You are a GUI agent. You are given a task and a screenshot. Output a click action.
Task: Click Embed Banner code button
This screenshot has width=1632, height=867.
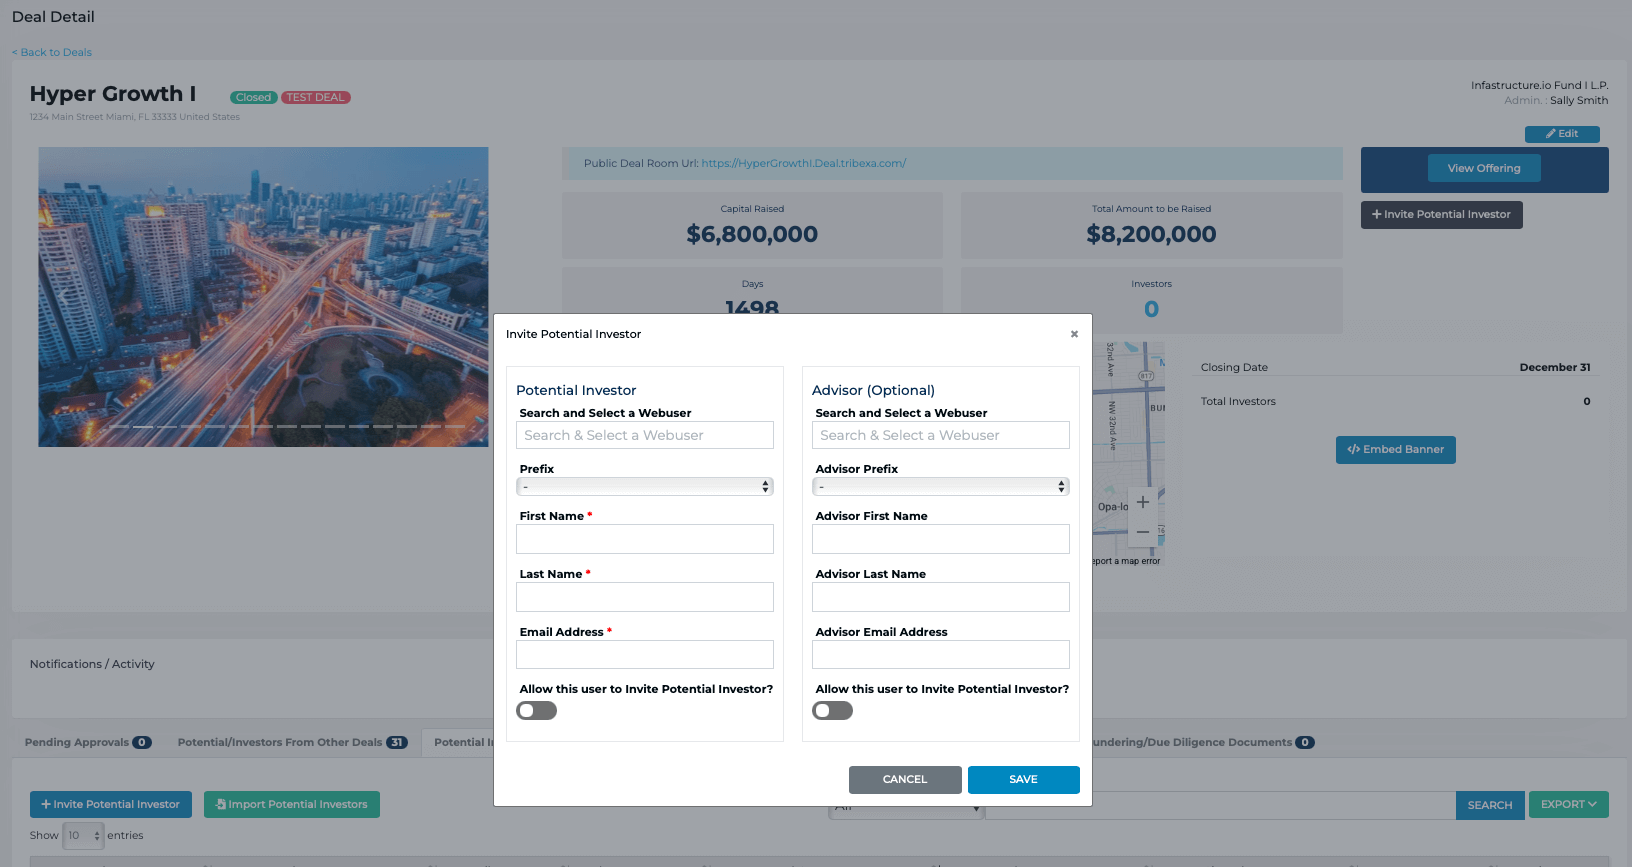(1395, 450)
